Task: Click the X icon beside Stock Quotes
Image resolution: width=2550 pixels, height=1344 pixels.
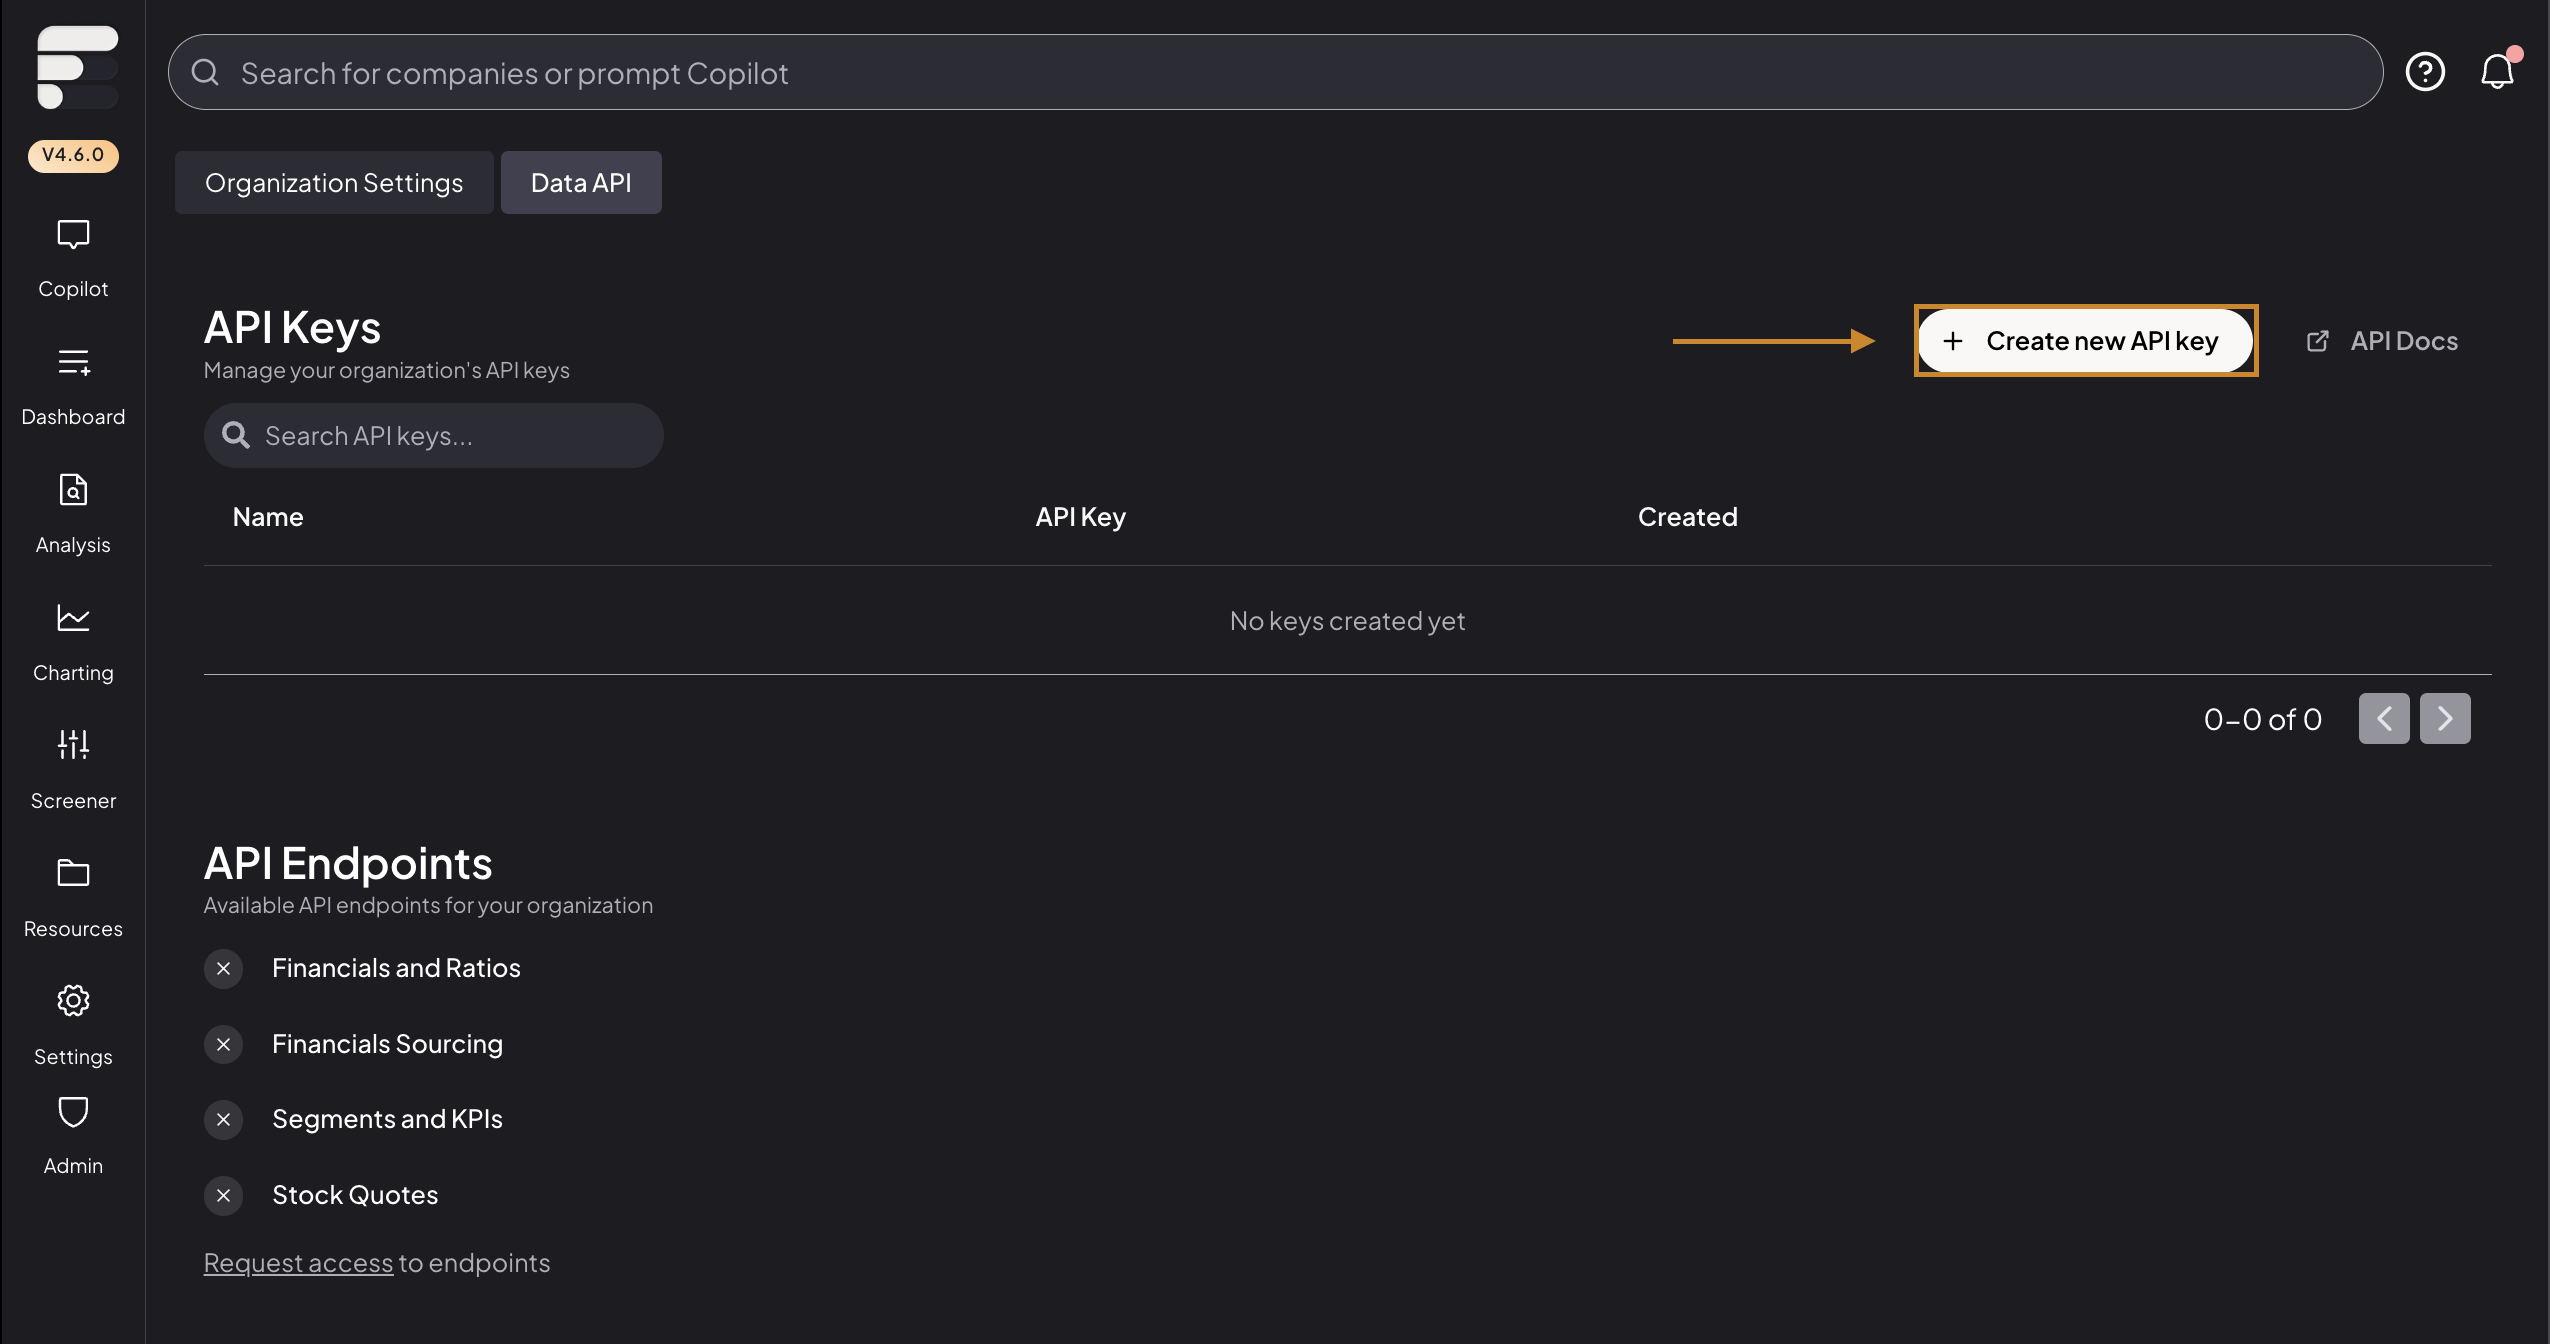Action: pos(224,1195)
